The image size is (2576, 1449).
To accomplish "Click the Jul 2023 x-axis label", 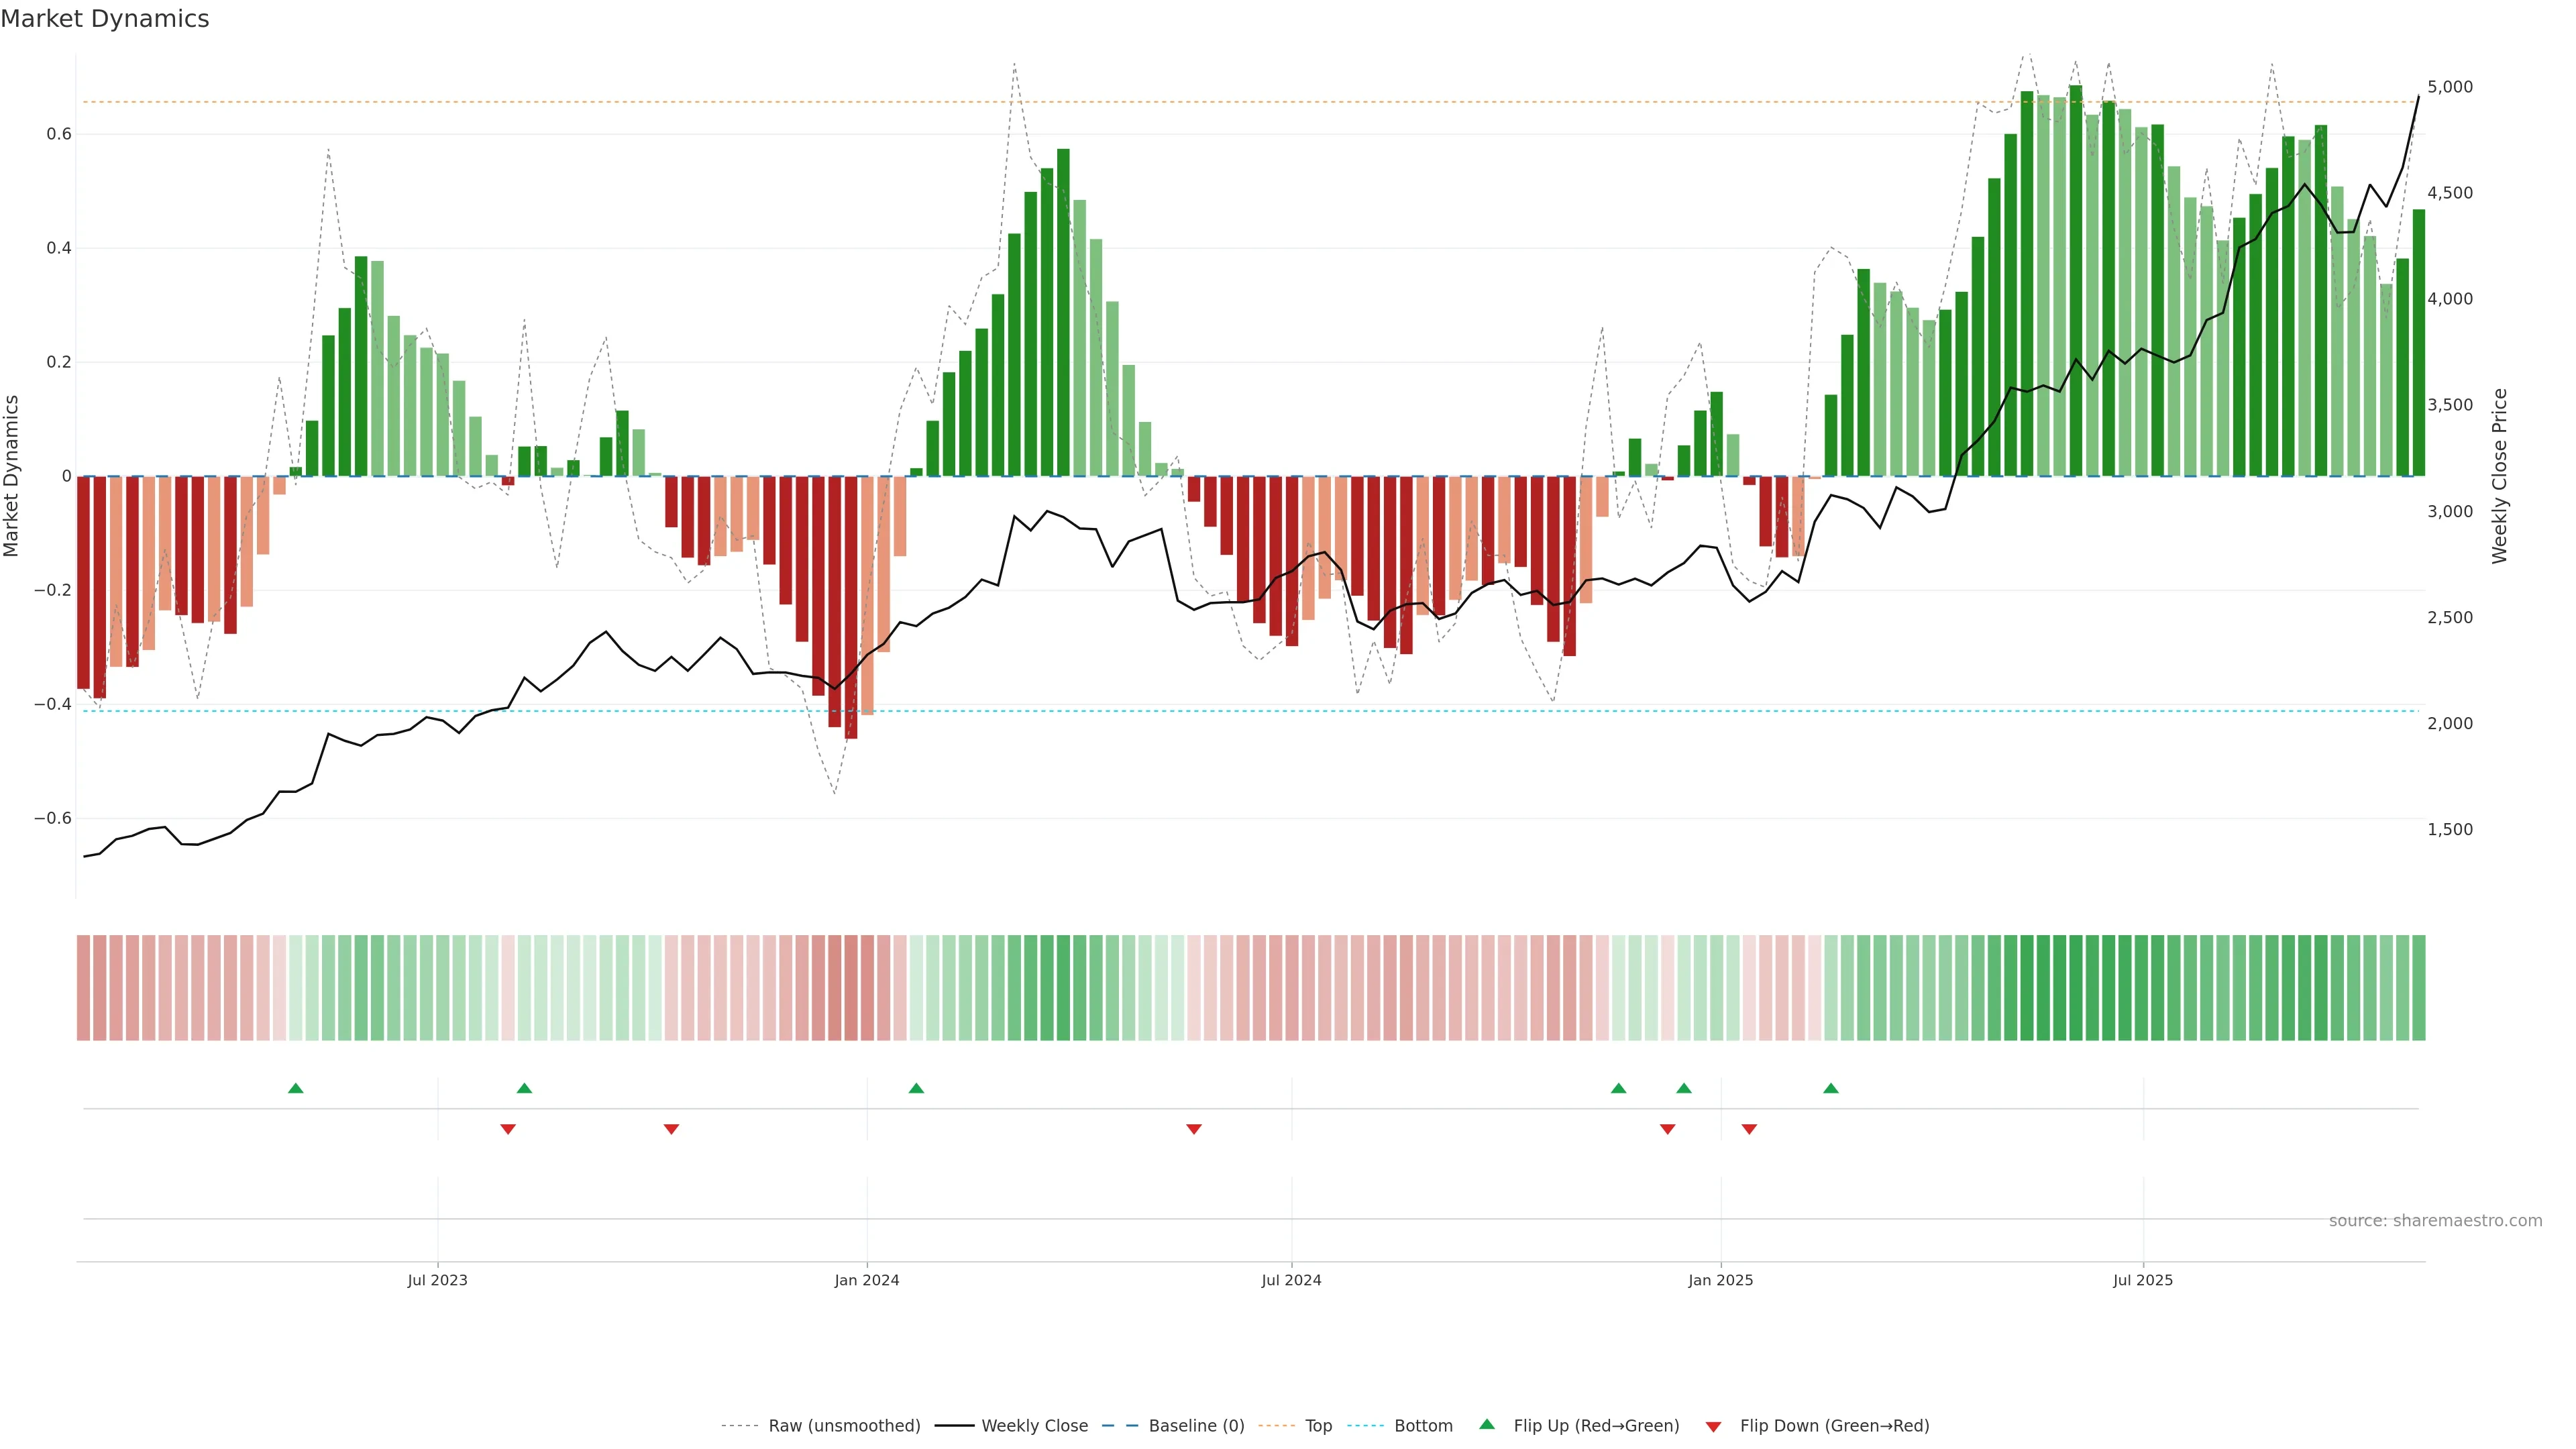I will tap(437, 1280).
